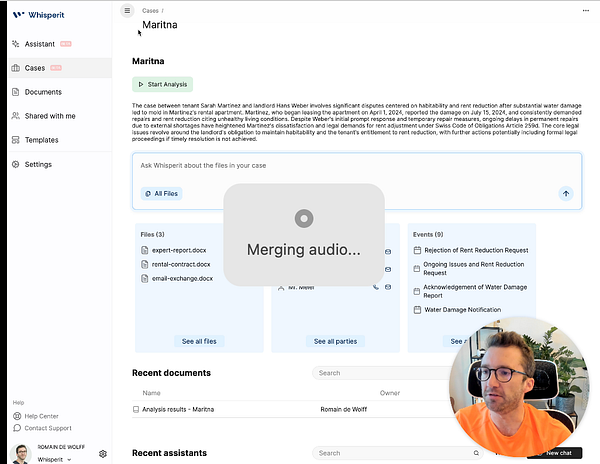Open Help Center link
This screenshot has height=464, width=600.
36,416
